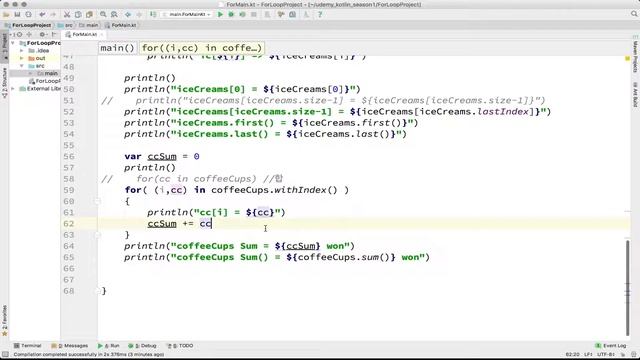Click main in the navigation breadcrumb

point(89,25)
